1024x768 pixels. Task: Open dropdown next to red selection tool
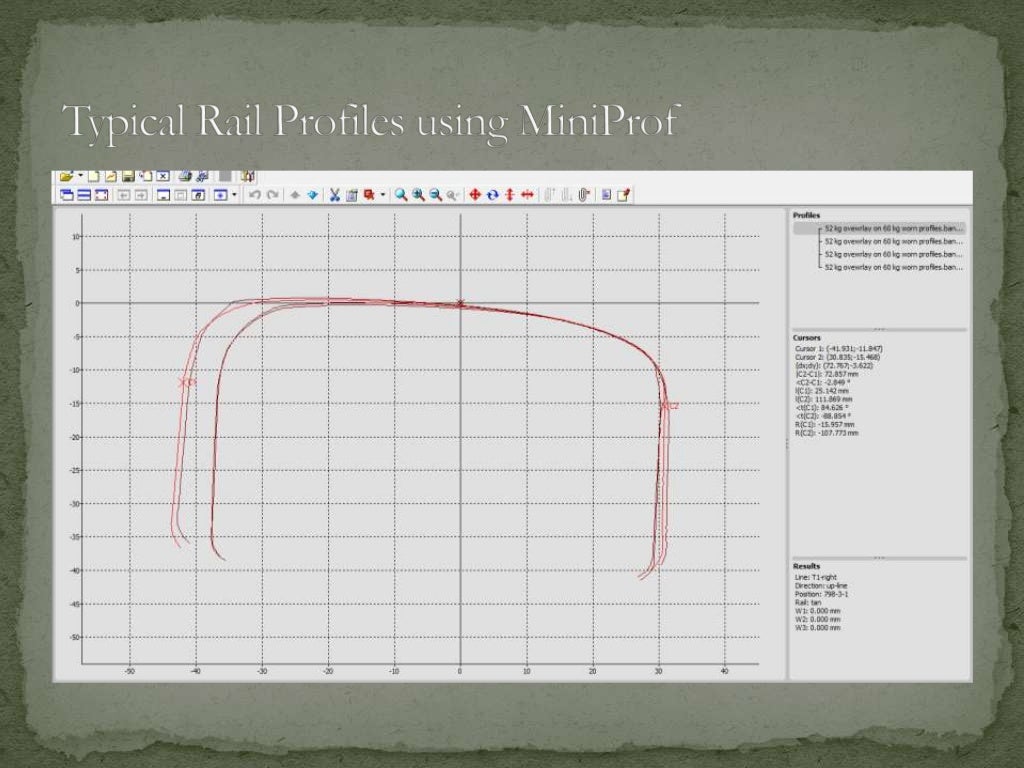pyautogui.click(x=383, y=194)
